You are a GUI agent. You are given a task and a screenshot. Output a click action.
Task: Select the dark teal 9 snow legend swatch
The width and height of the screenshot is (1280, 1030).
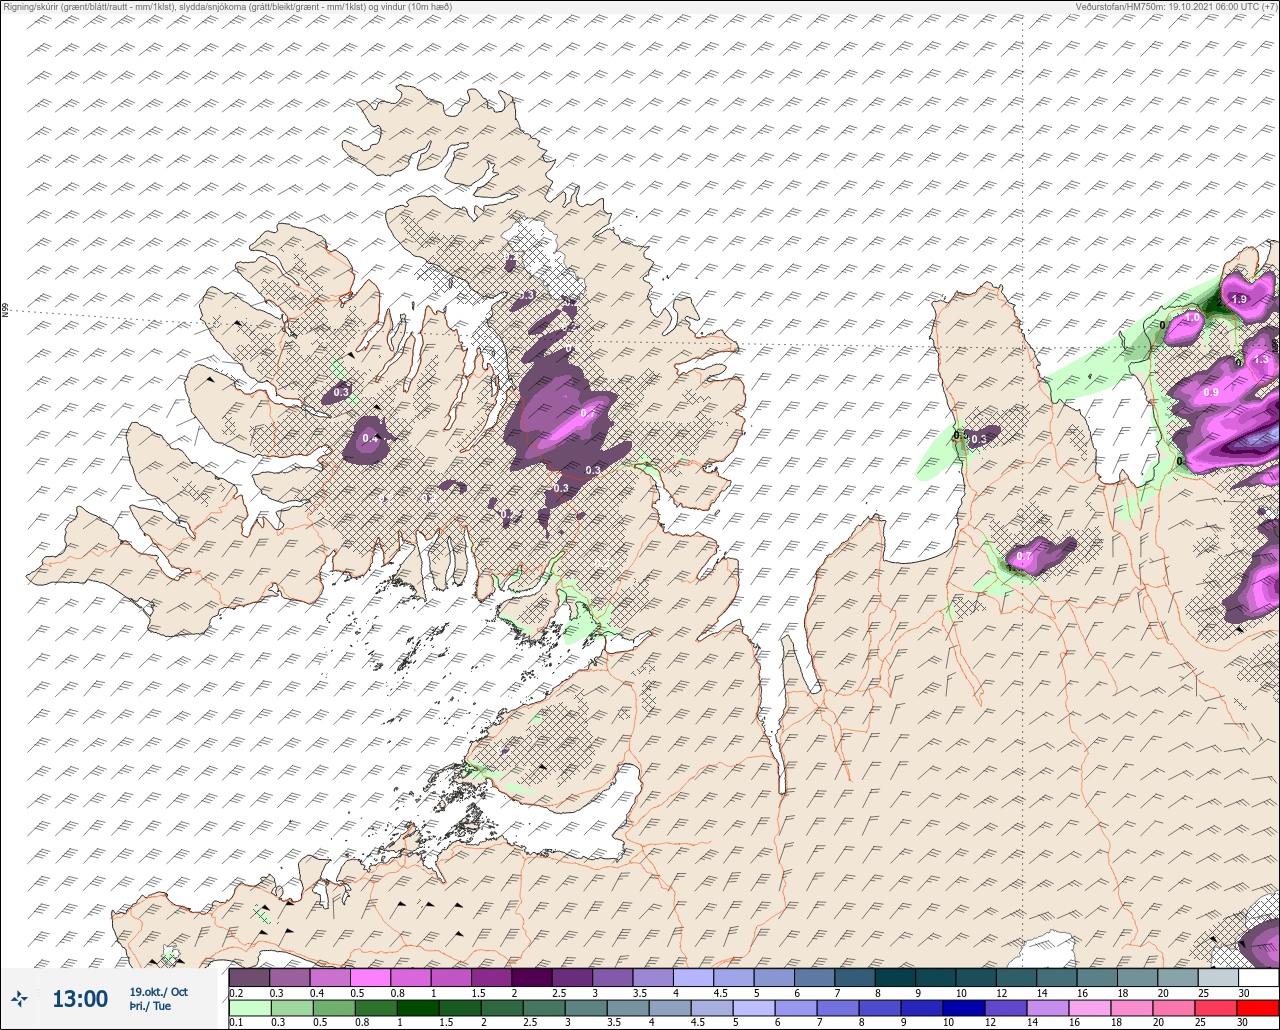[936, 977]
